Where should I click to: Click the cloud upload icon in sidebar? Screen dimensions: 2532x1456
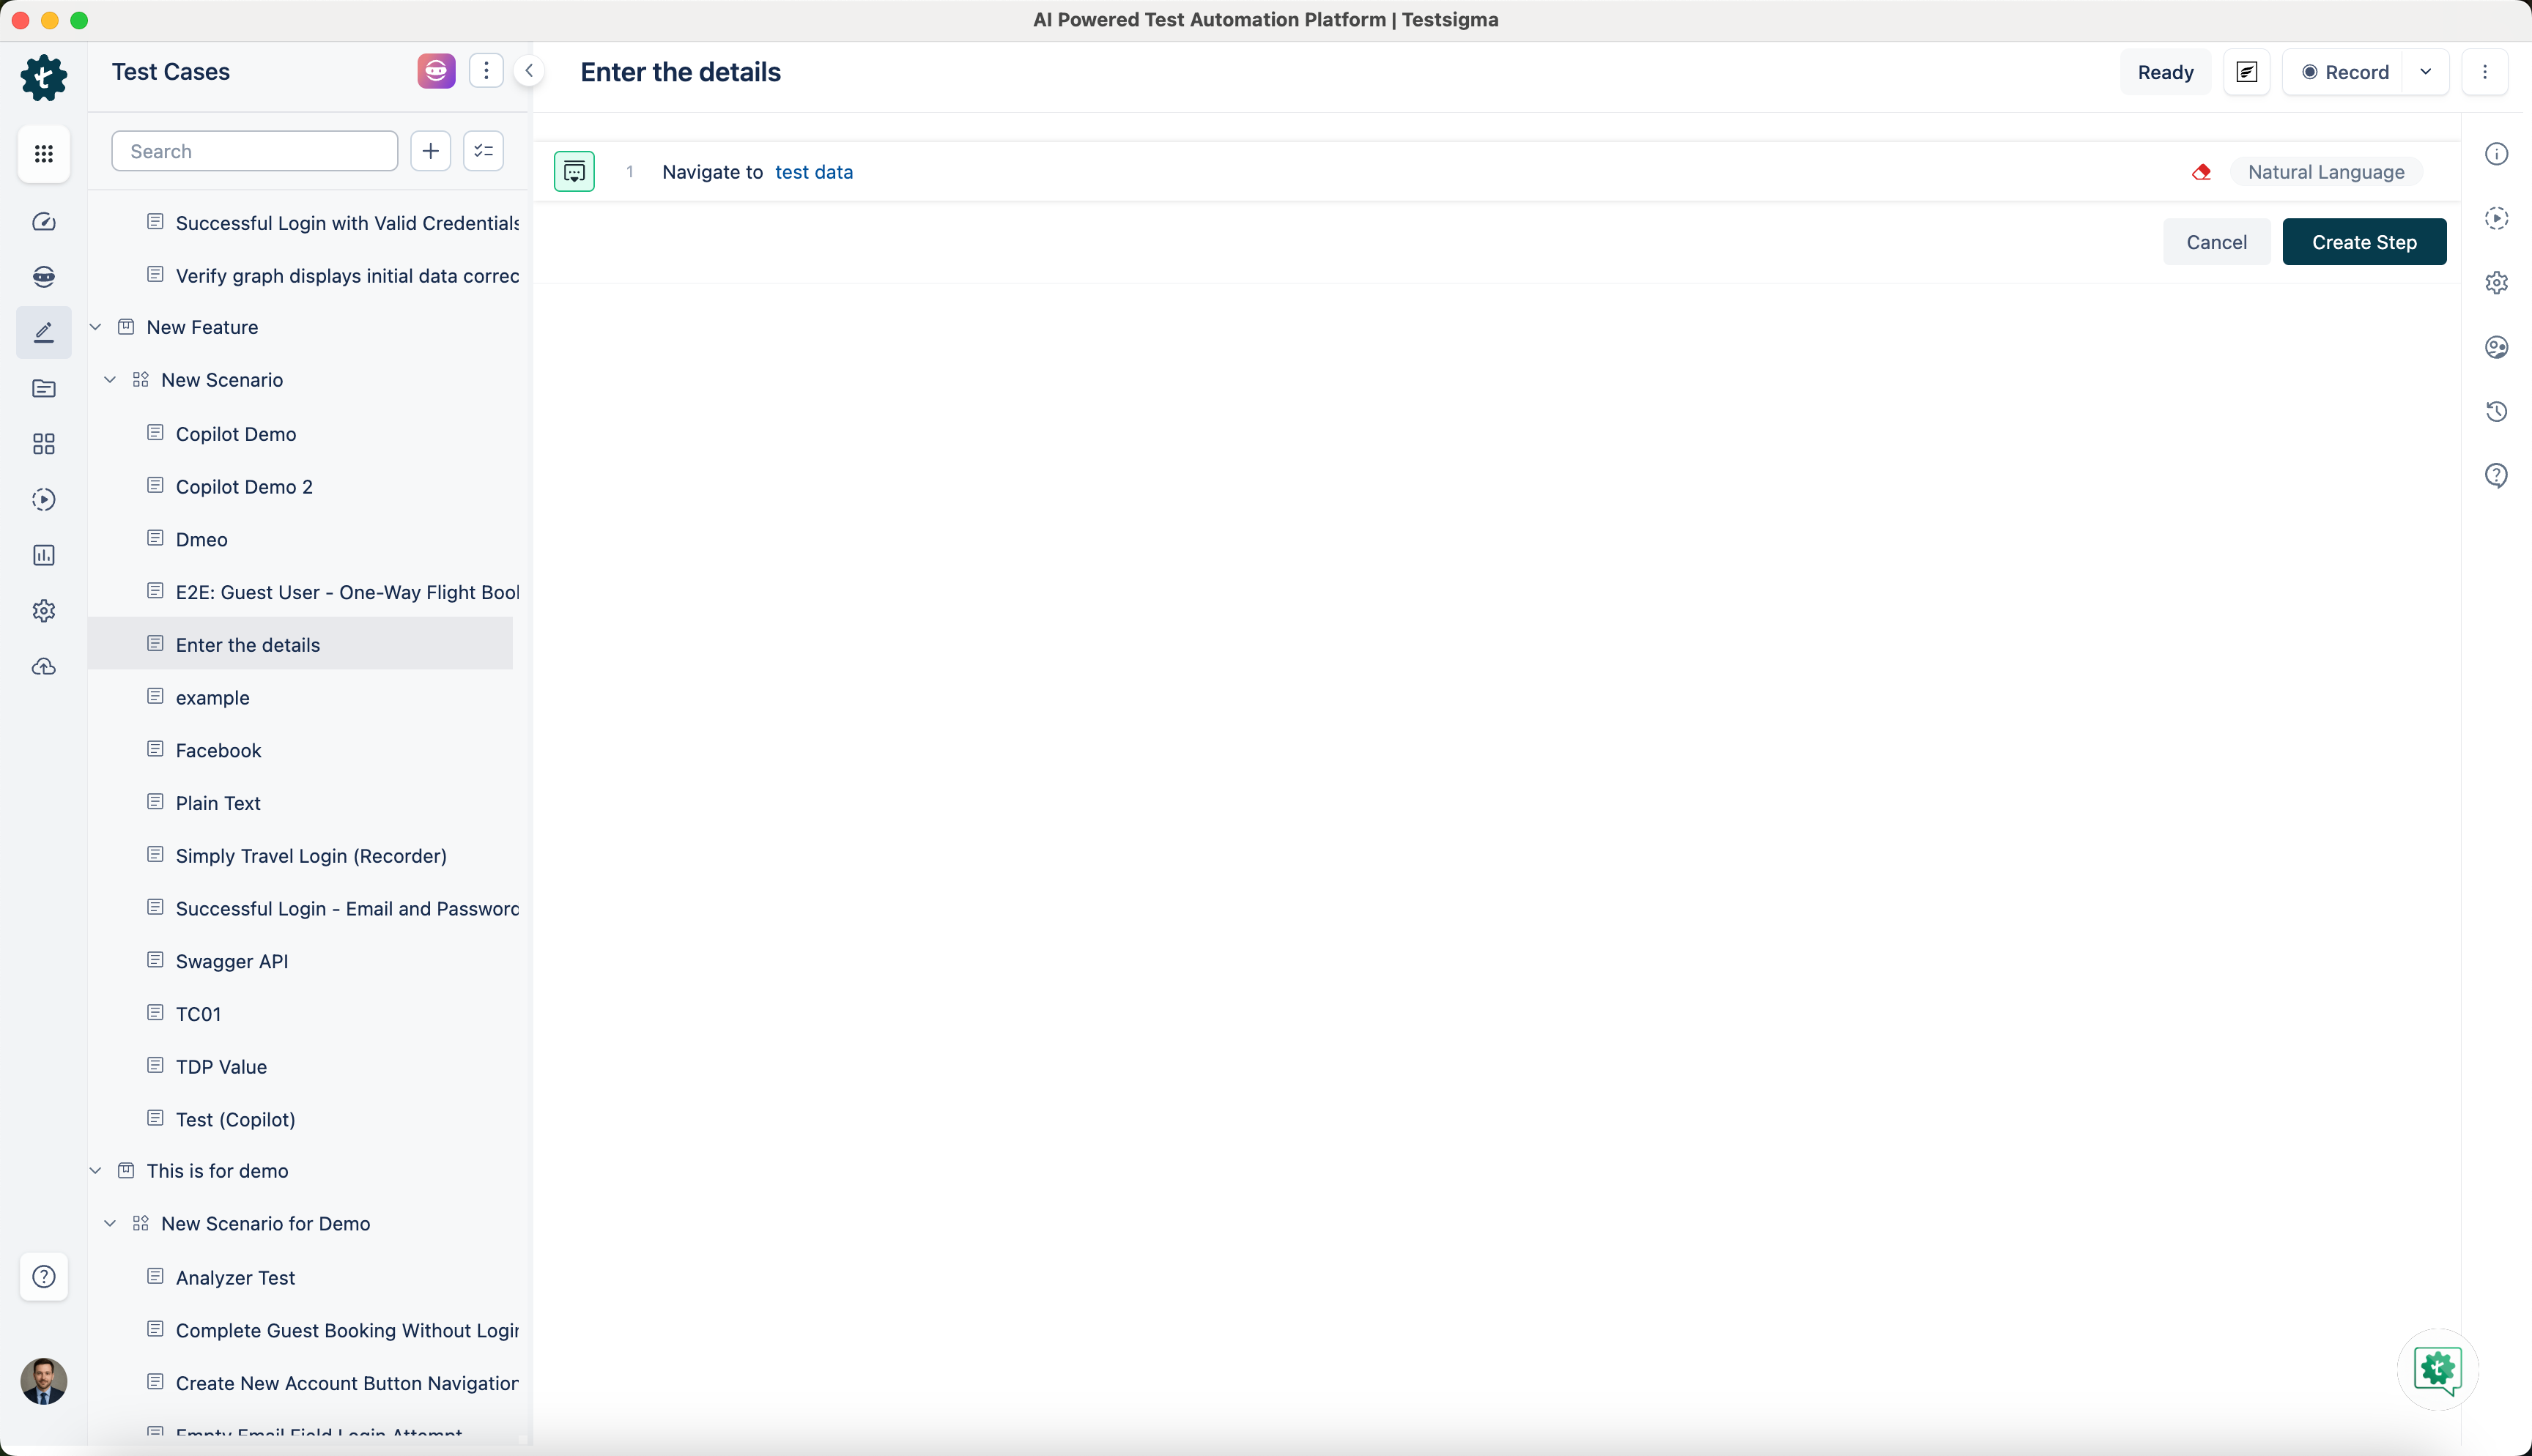click(x=43, y=666)
